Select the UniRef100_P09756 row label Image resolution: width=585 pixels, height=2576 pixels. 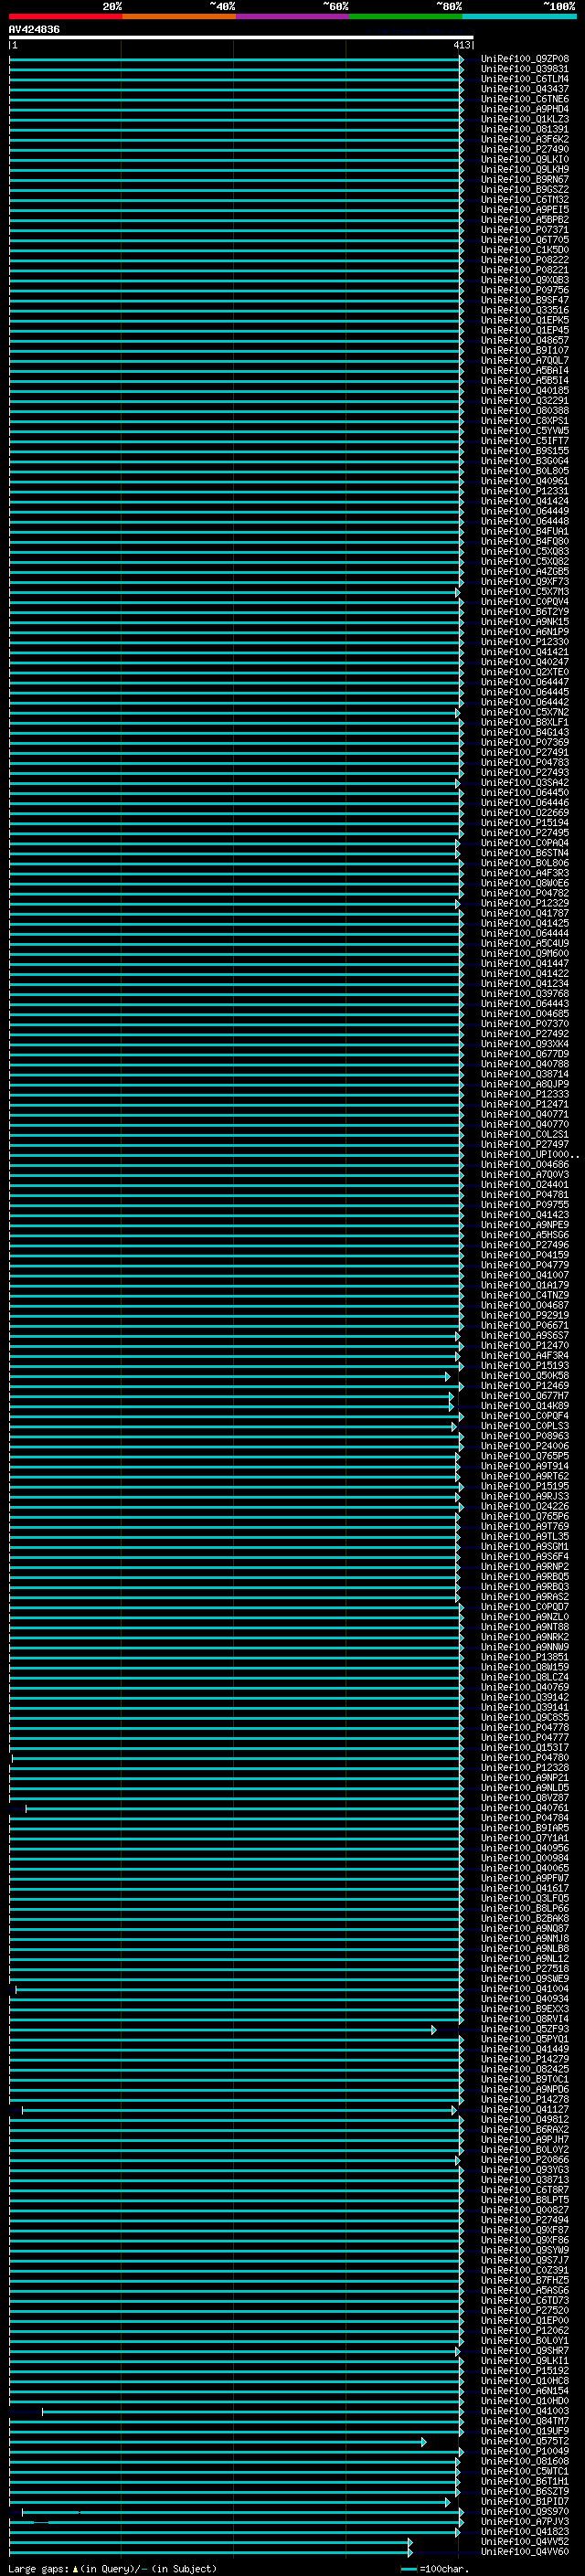[524, 290]
